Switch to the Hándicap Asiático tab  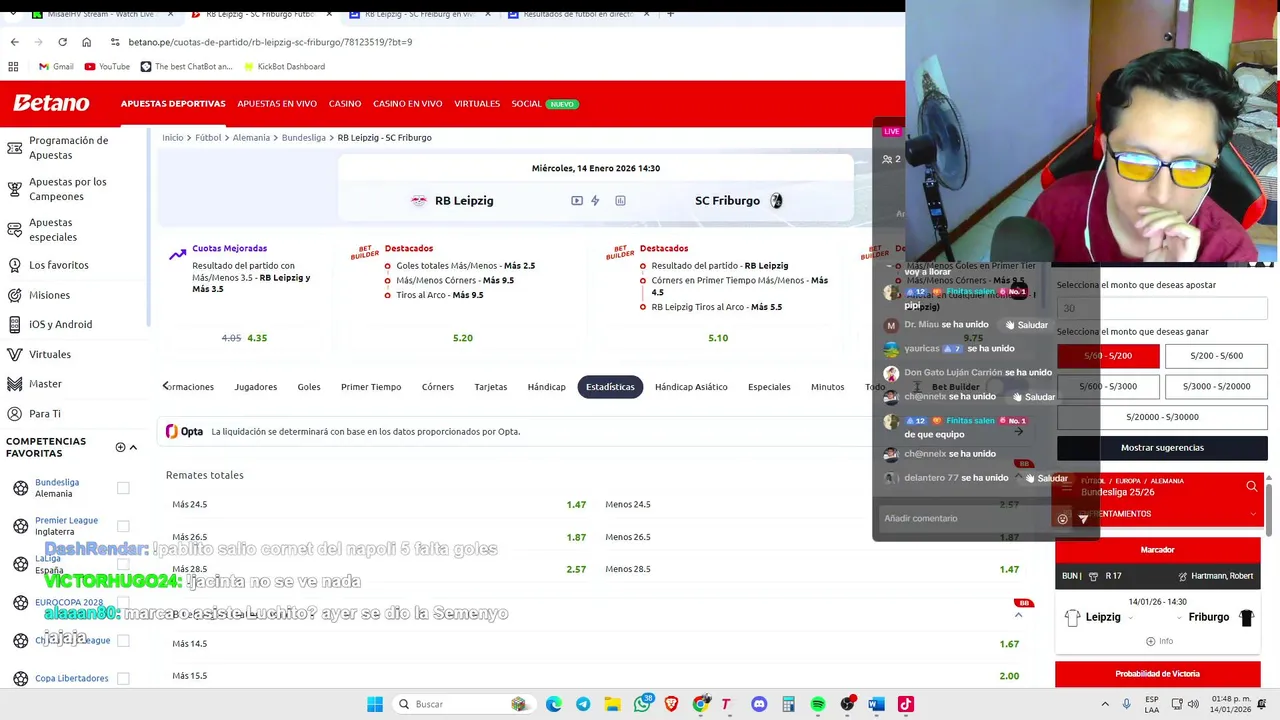[x=691, y=387]
